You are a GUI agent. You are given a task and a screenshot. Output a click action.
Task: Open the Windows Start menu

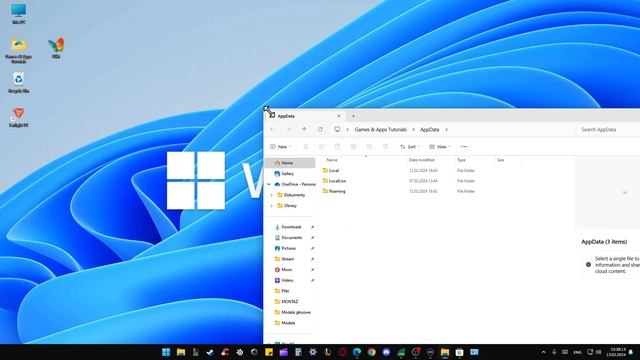pos(166,352)
